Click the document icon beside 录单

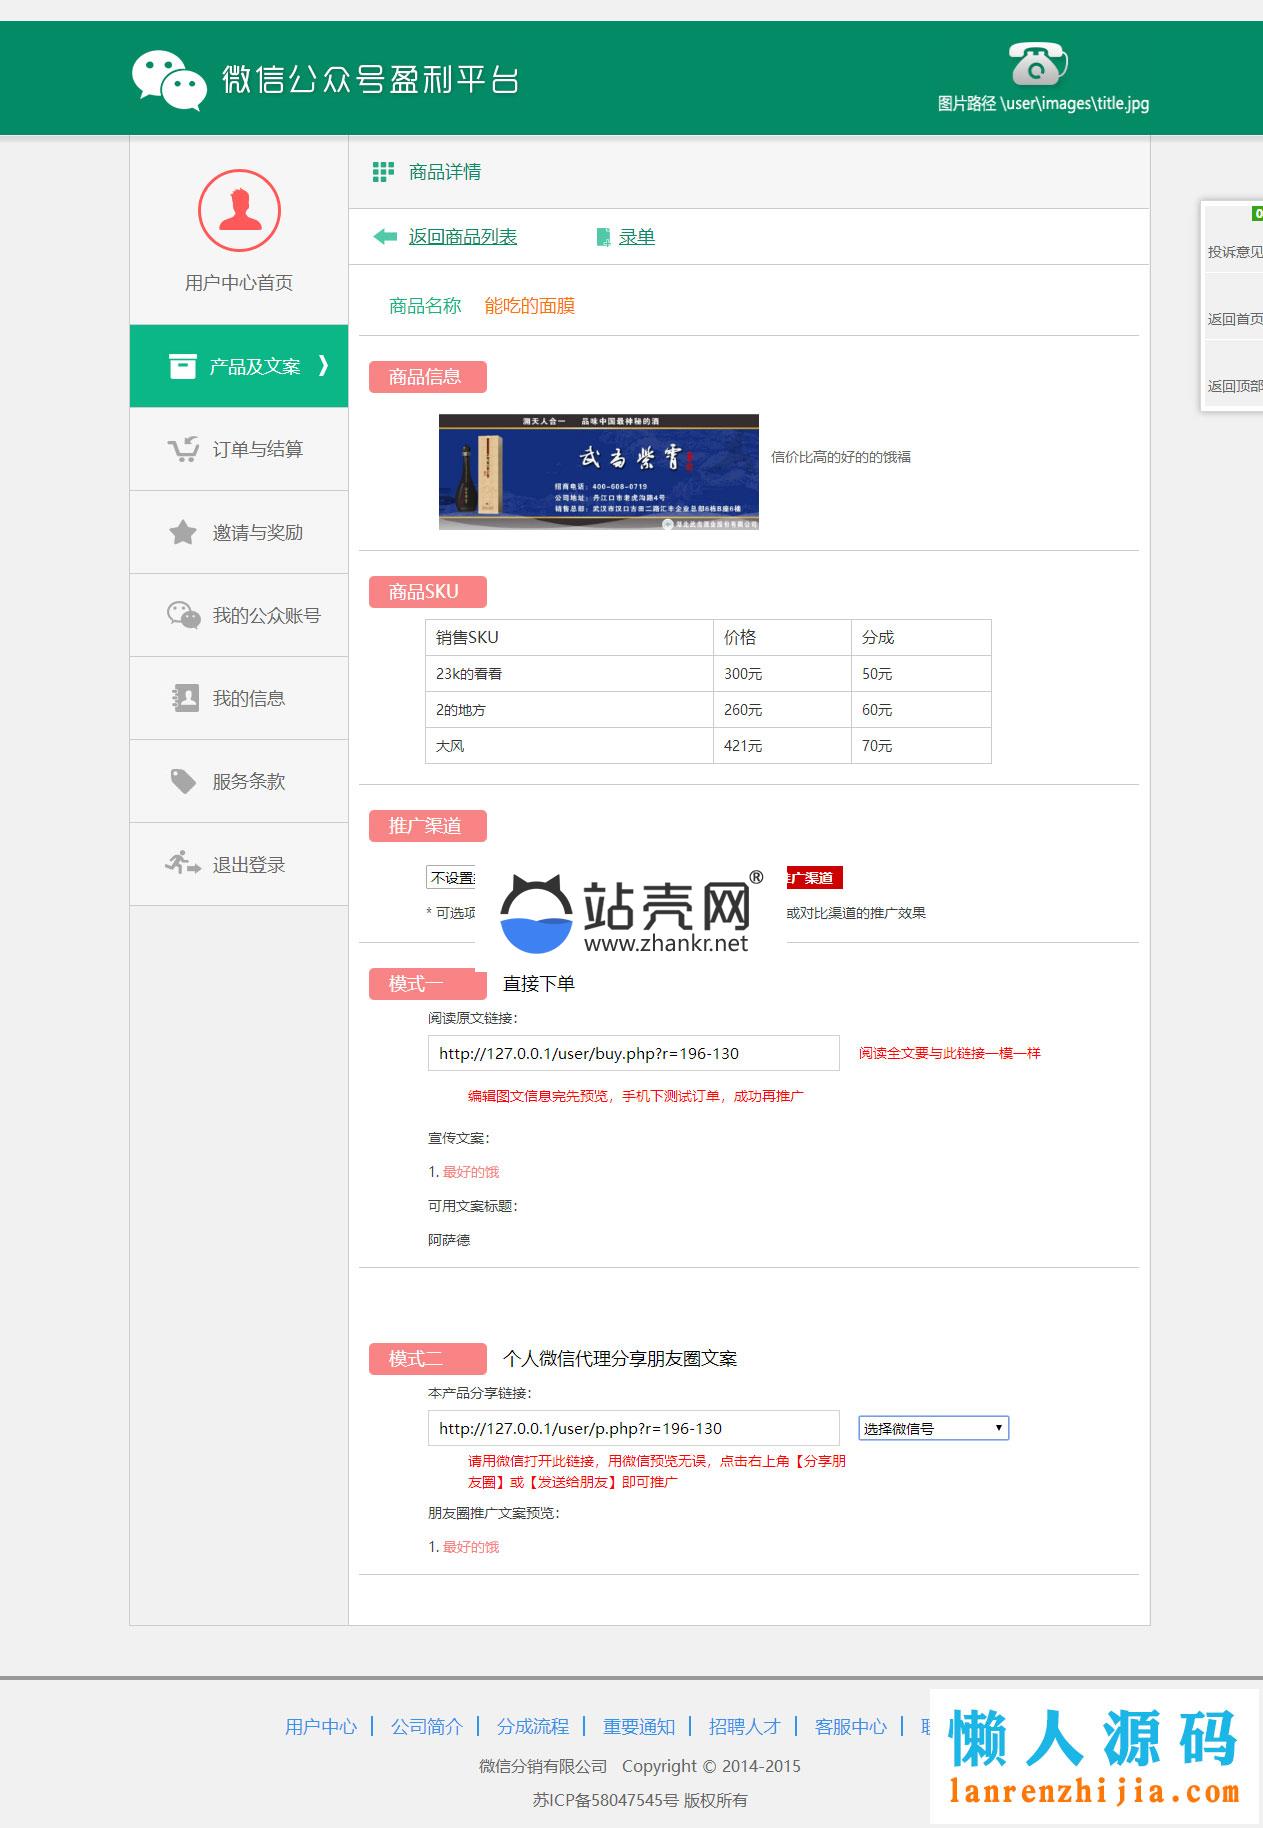point(603,237)
